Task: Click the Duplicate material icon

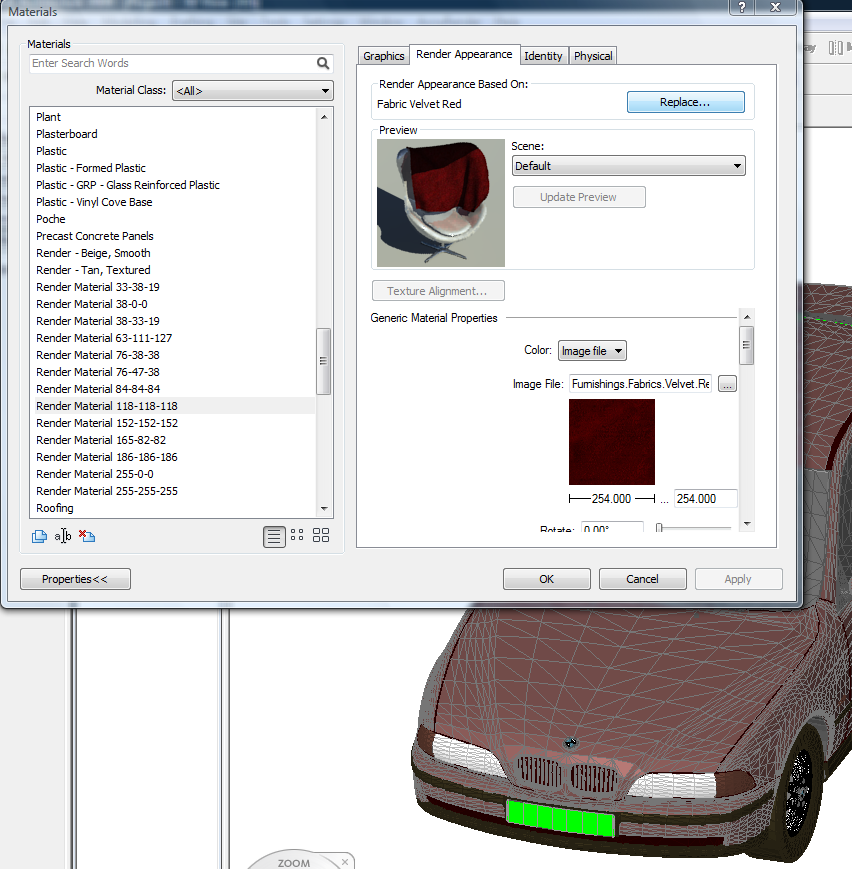Action: 39,536
